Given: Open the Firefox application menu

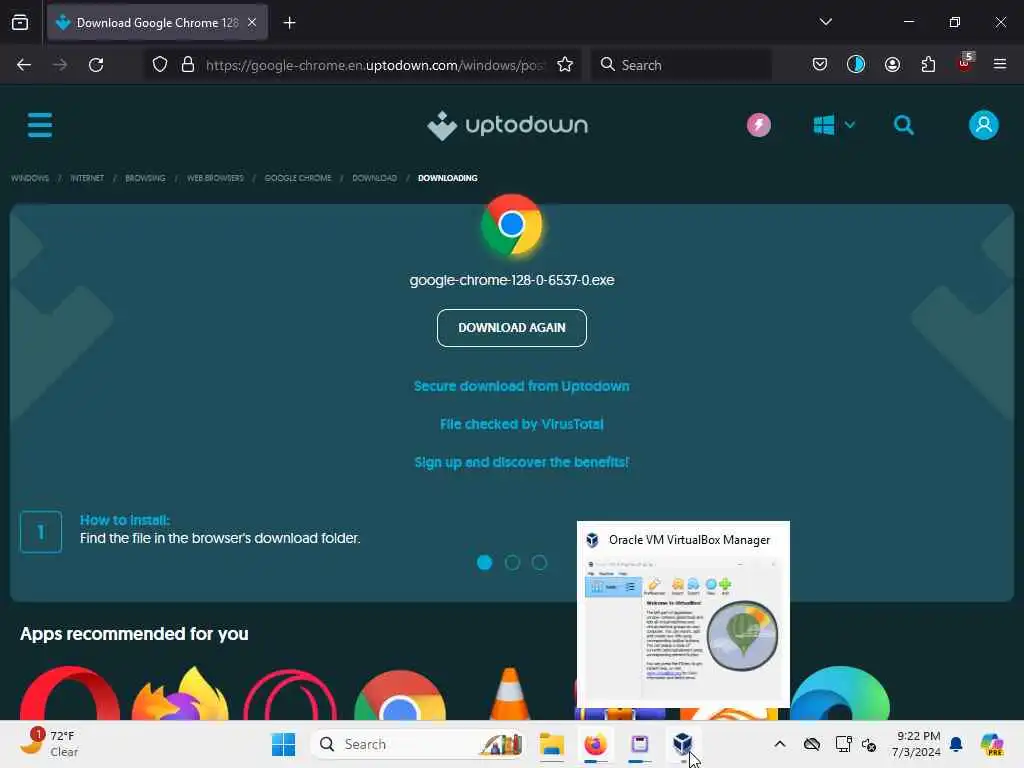Looking at the screenshot, I should tap(1000, 64).
